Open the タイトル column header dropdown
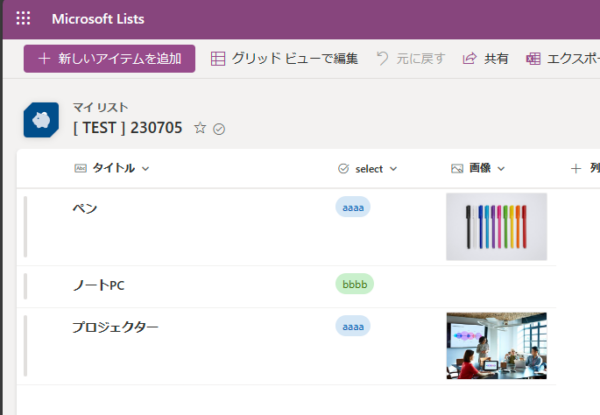600x415 pixels. click(x=111, y=168)
